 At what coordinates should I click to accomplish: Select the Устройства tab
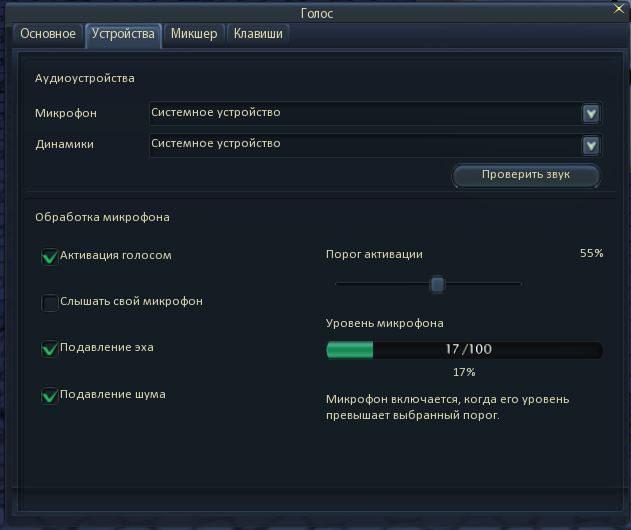coord(123,35)
